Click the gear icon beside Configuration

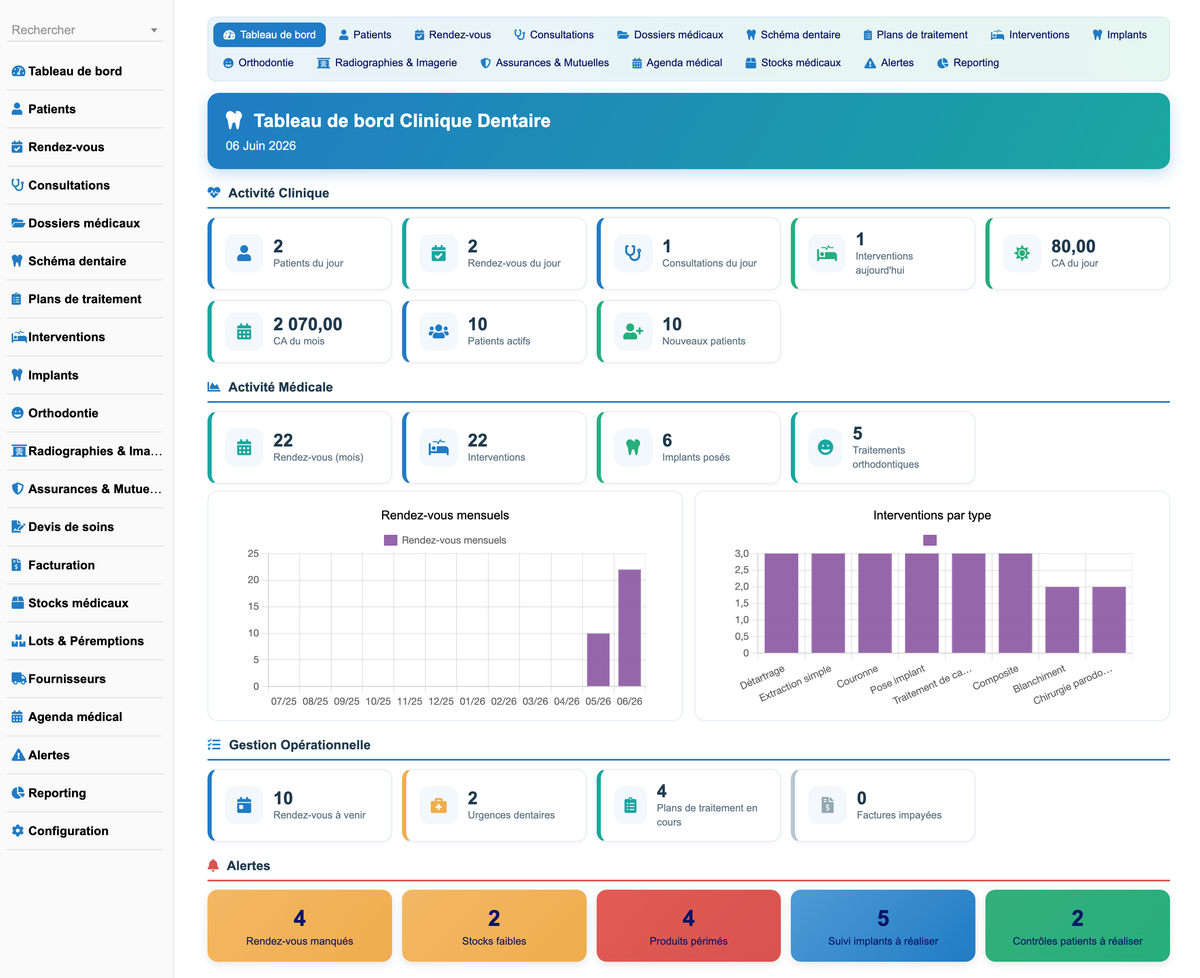point(17,831)
